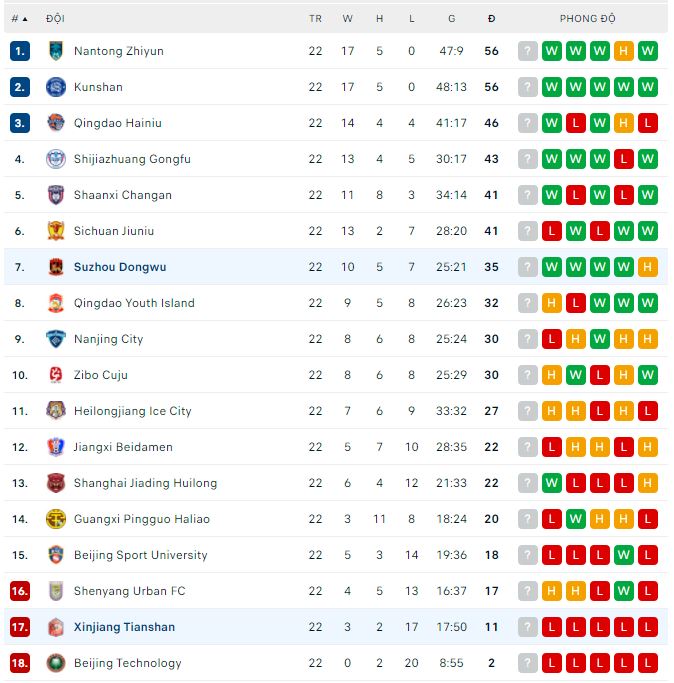Click the Kunshan club logo
674x683 pixels.
pos(56,87)
